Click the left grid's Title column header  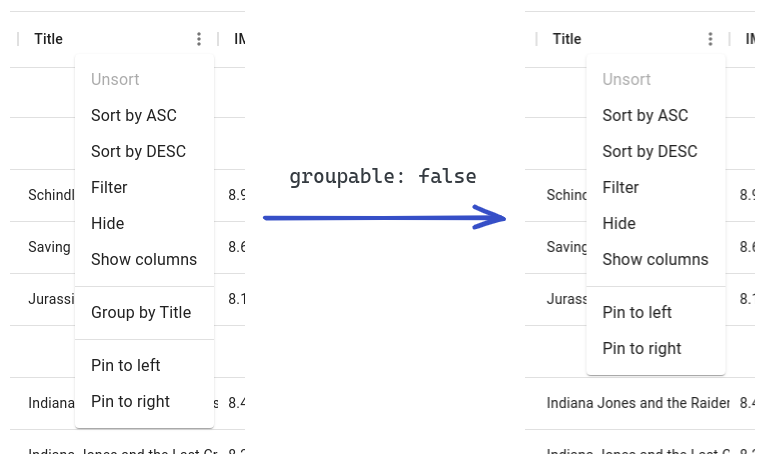(48, 39)
